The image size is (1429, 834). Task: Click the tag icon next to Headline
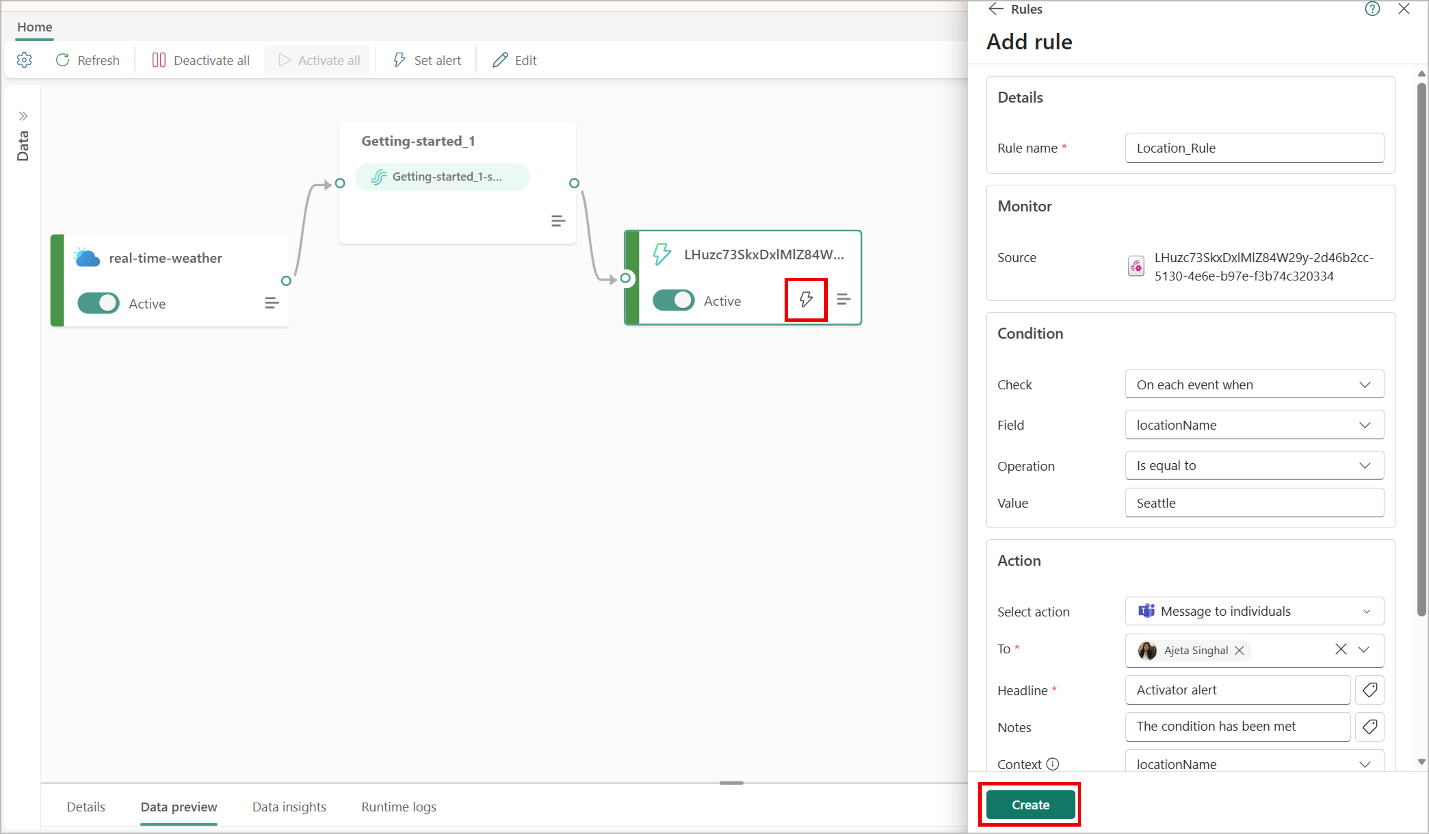[x=1369, y=690]
